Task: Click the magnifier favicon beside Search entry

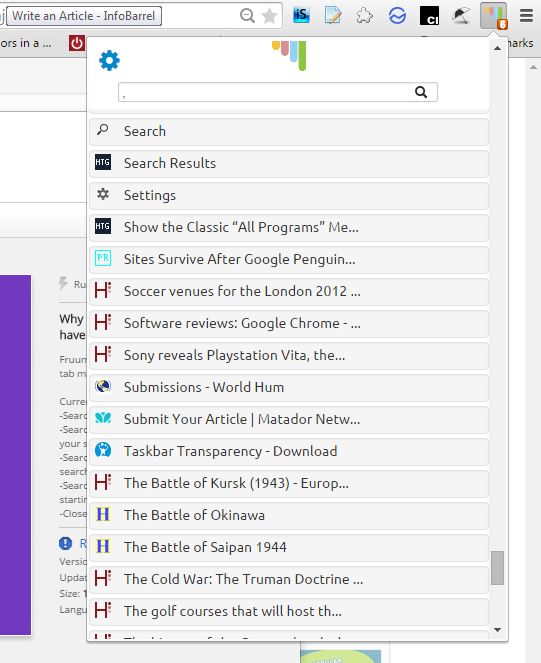Action: pyautogui.click(x=103, y=129)
